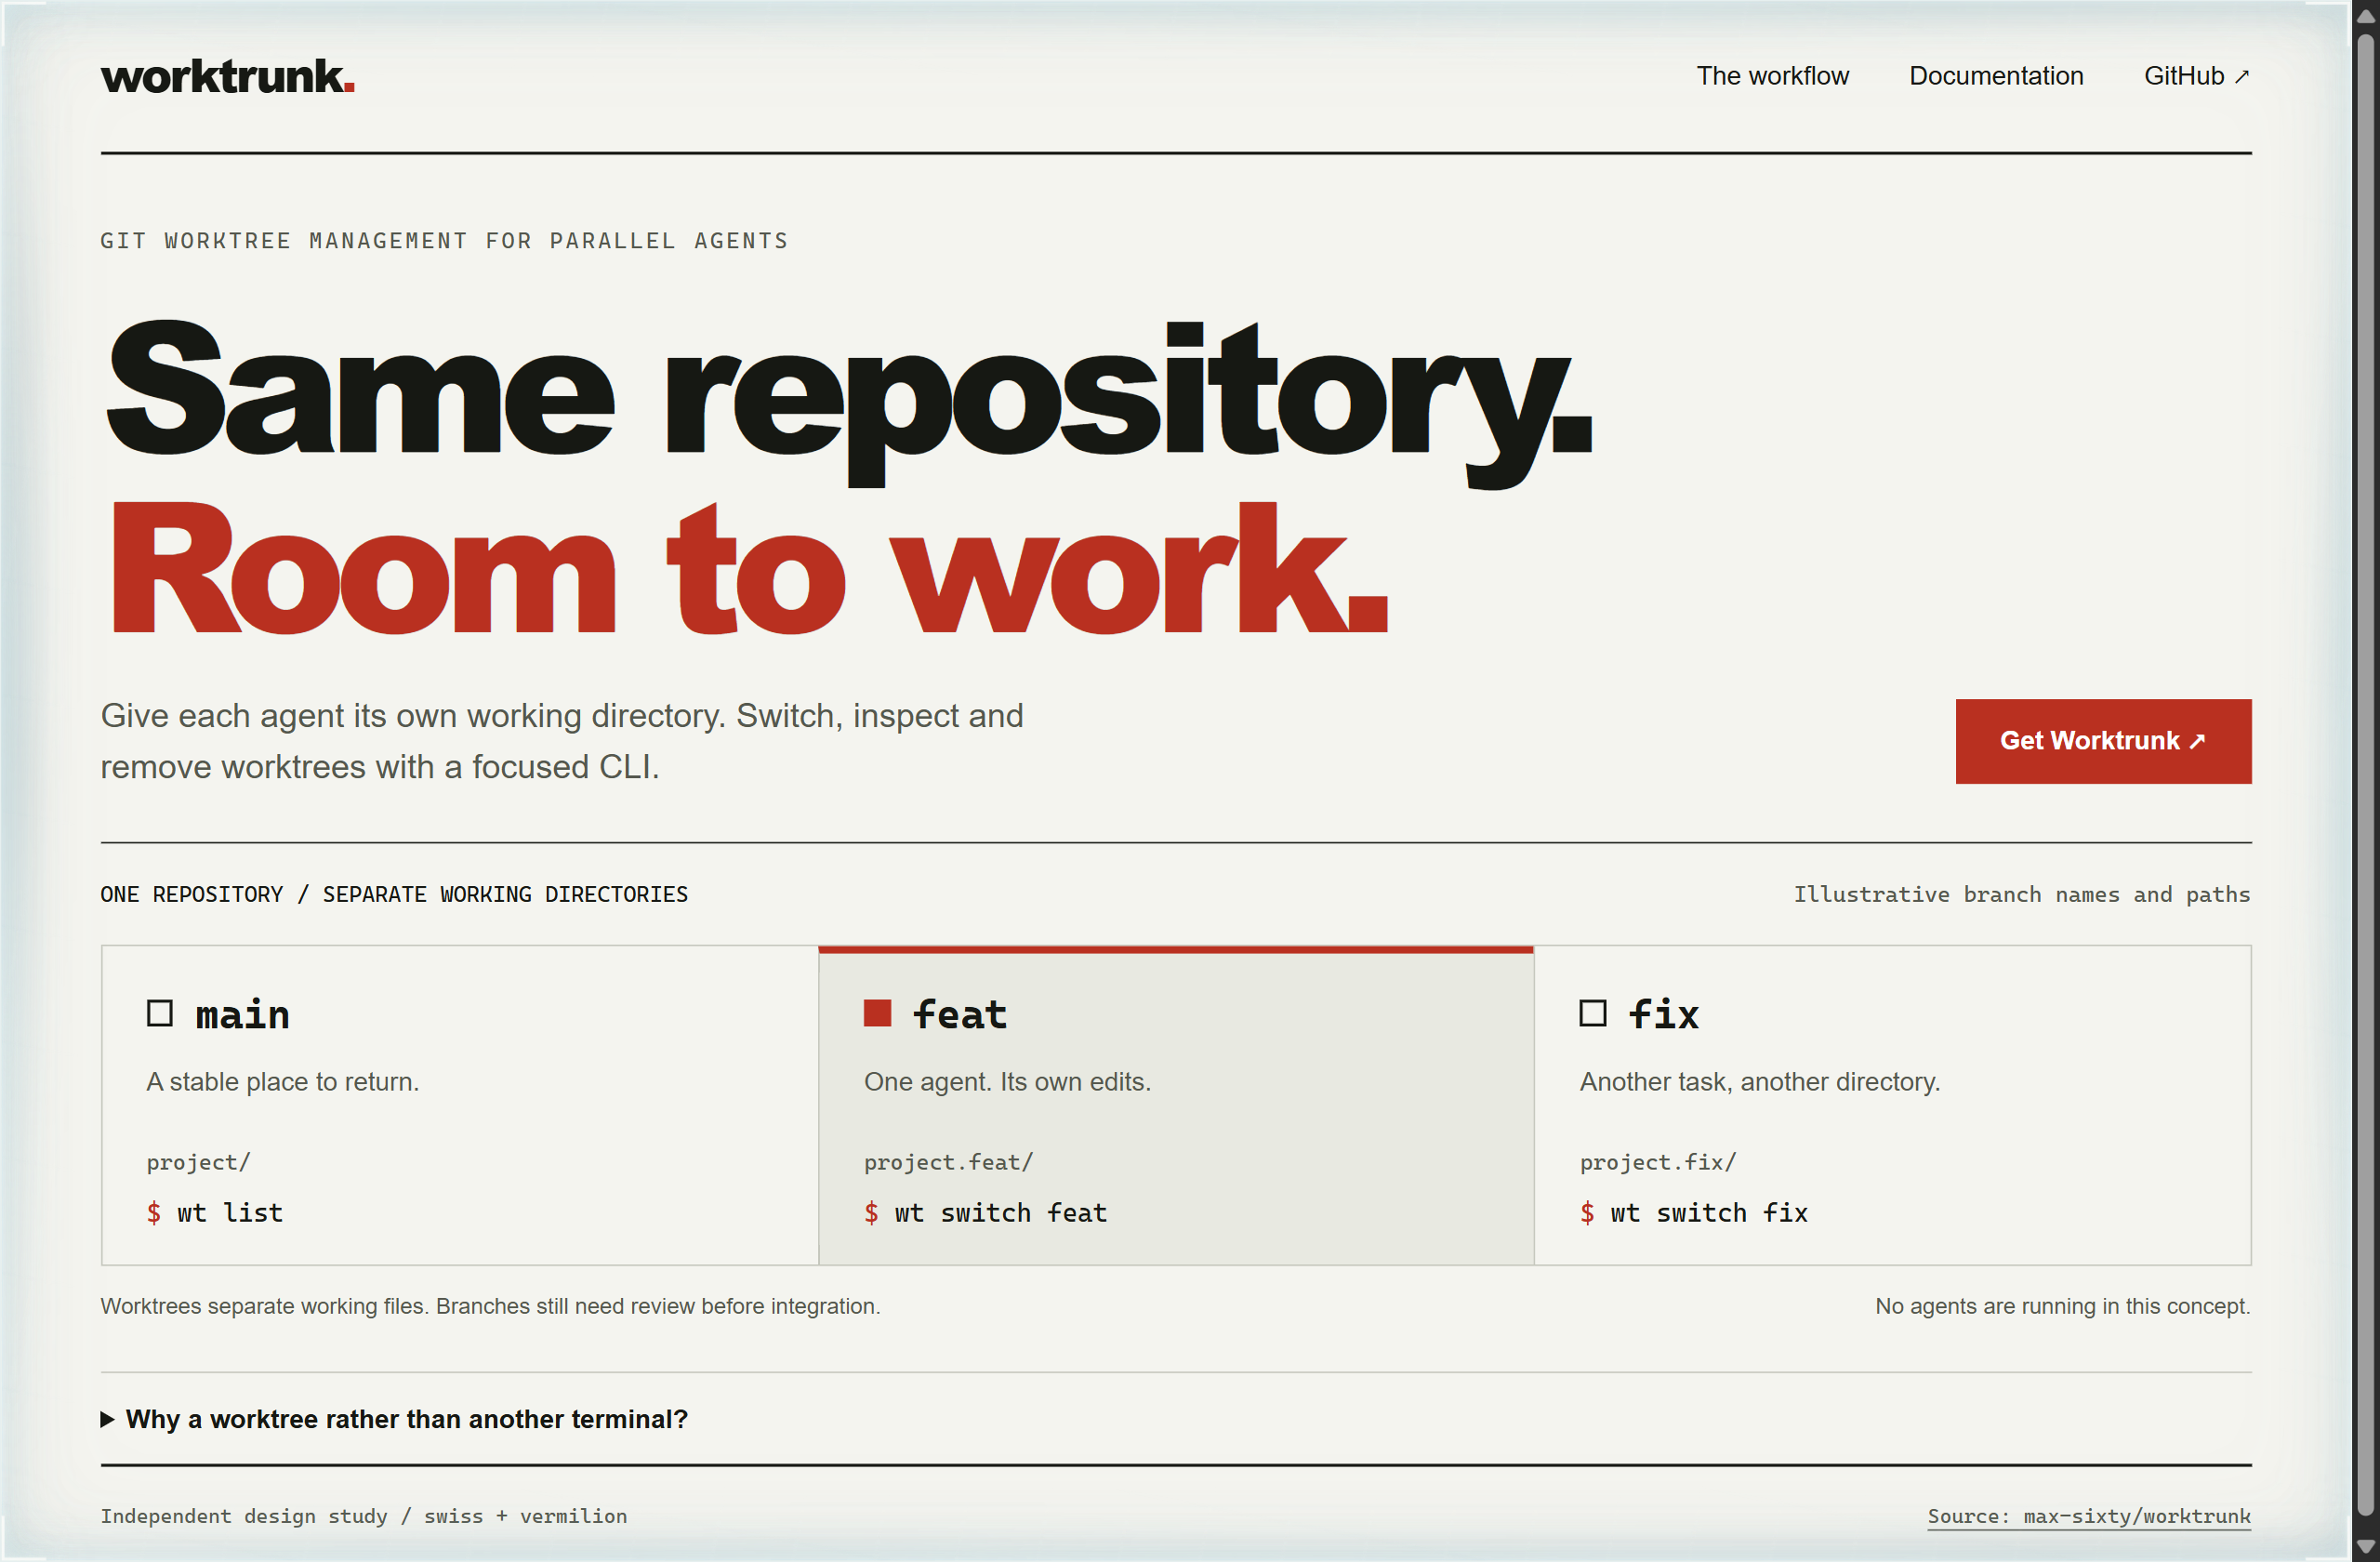Click the scrollbar up arrow
The width and height of the screenshot is (2380, 1562).
pyautogui.click(x=2365, y=15)
